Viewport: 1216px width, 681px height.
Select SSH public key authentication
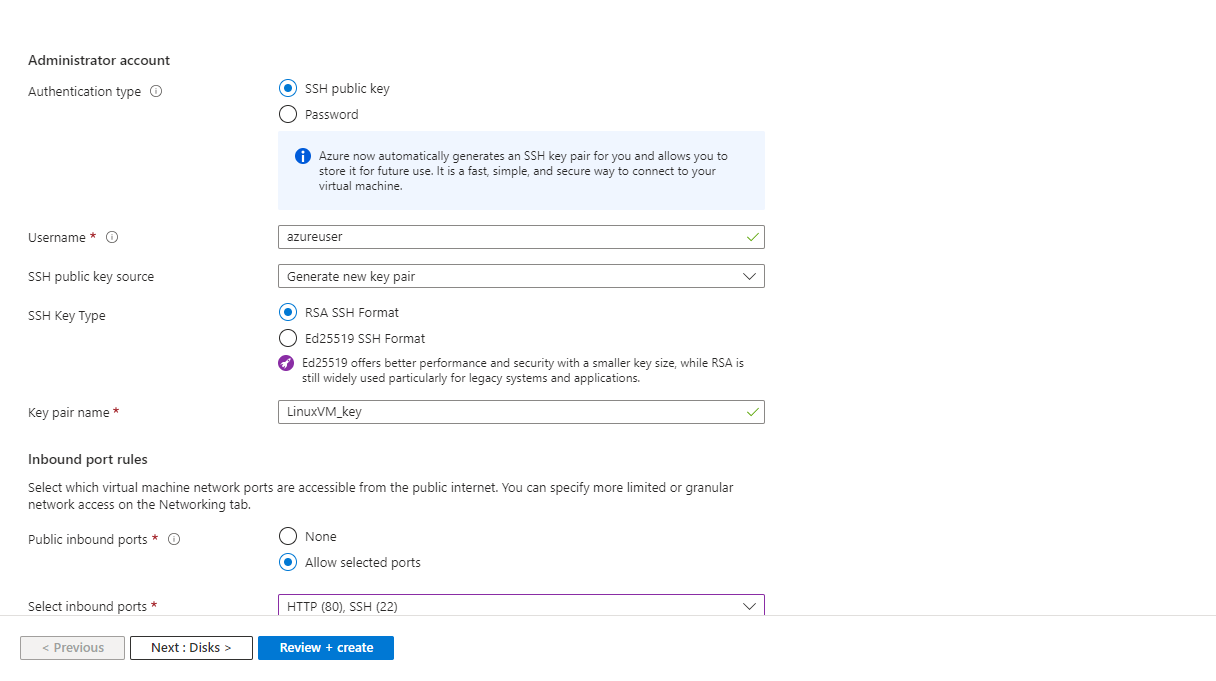288,88
